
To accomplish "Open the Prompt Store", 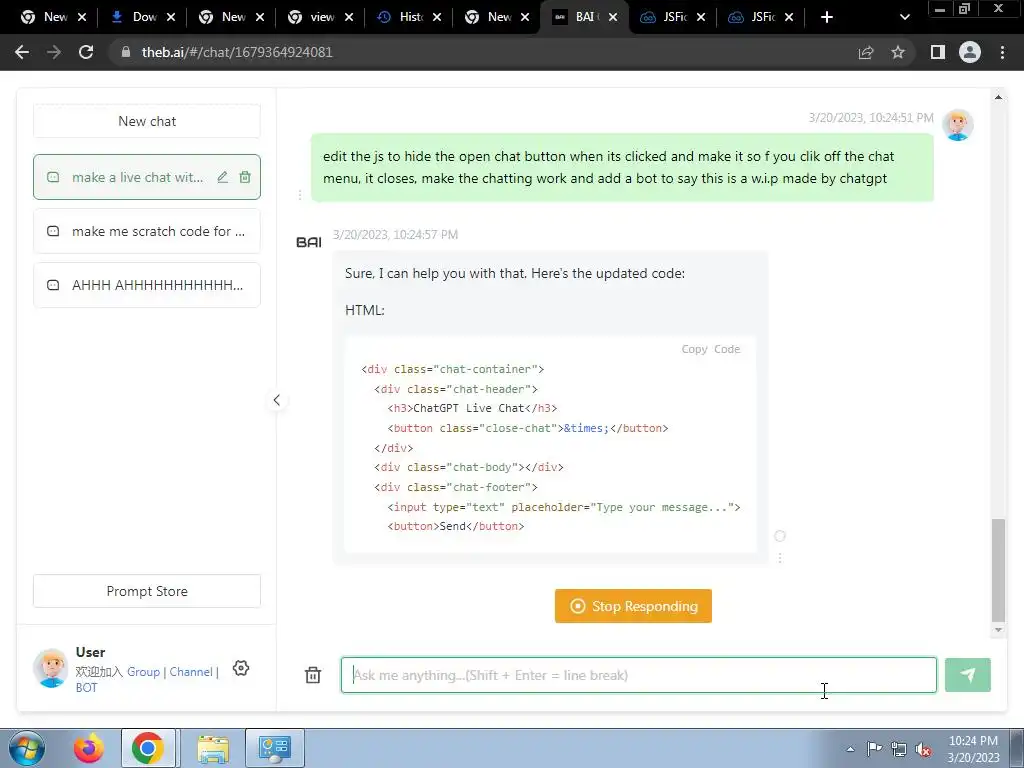I will pyautogui.click(x=147, y=591).
